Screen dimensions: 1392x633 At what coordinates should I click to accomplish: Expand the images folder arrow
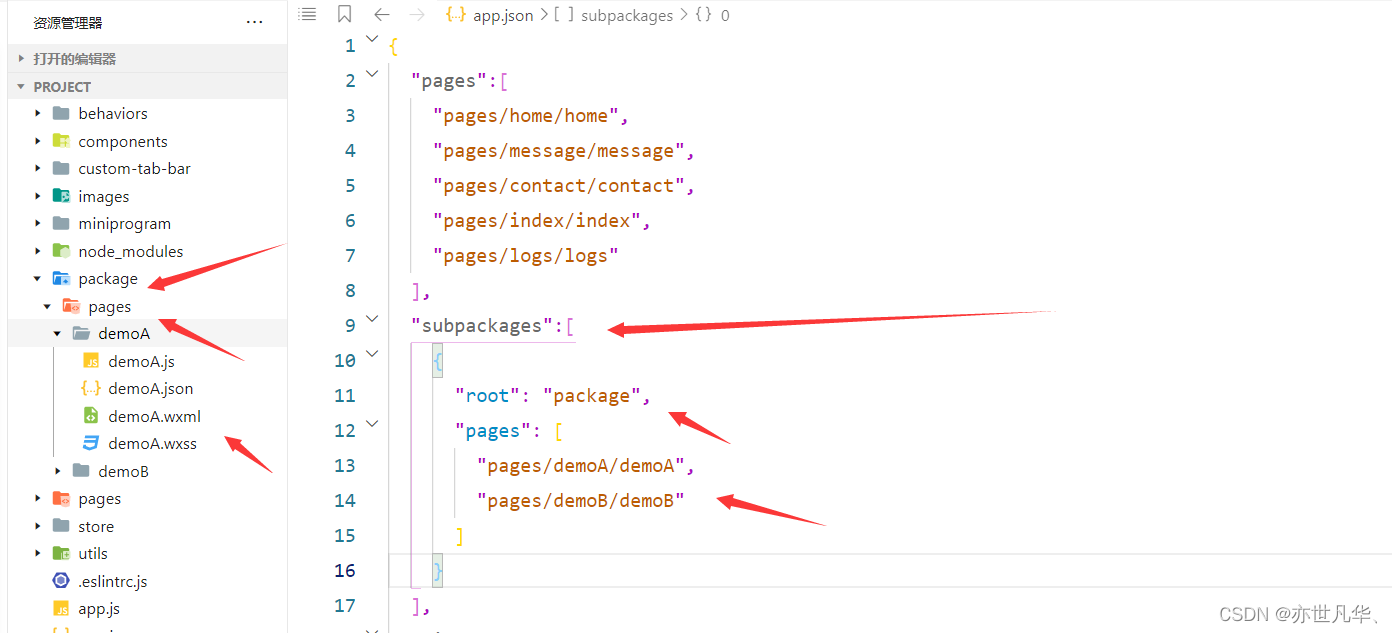(38, 196)
